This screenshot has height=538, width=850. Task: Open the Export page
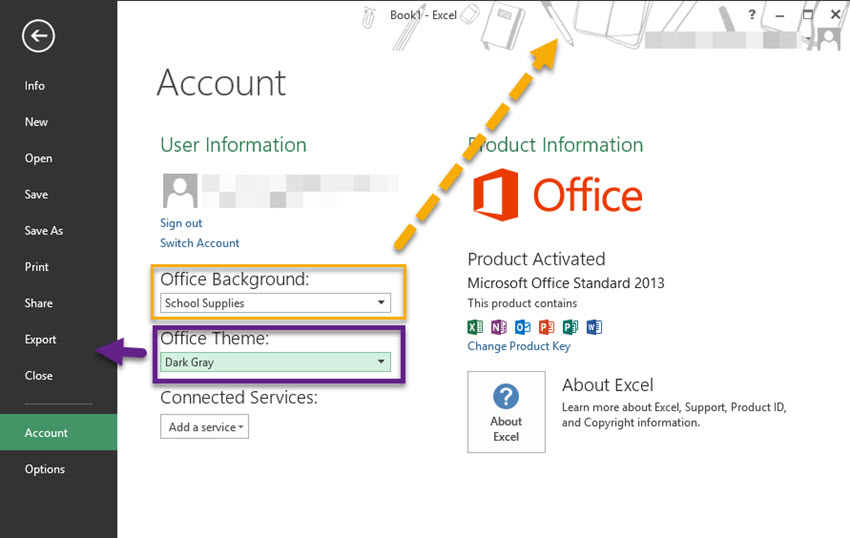(x=41, y=340)
